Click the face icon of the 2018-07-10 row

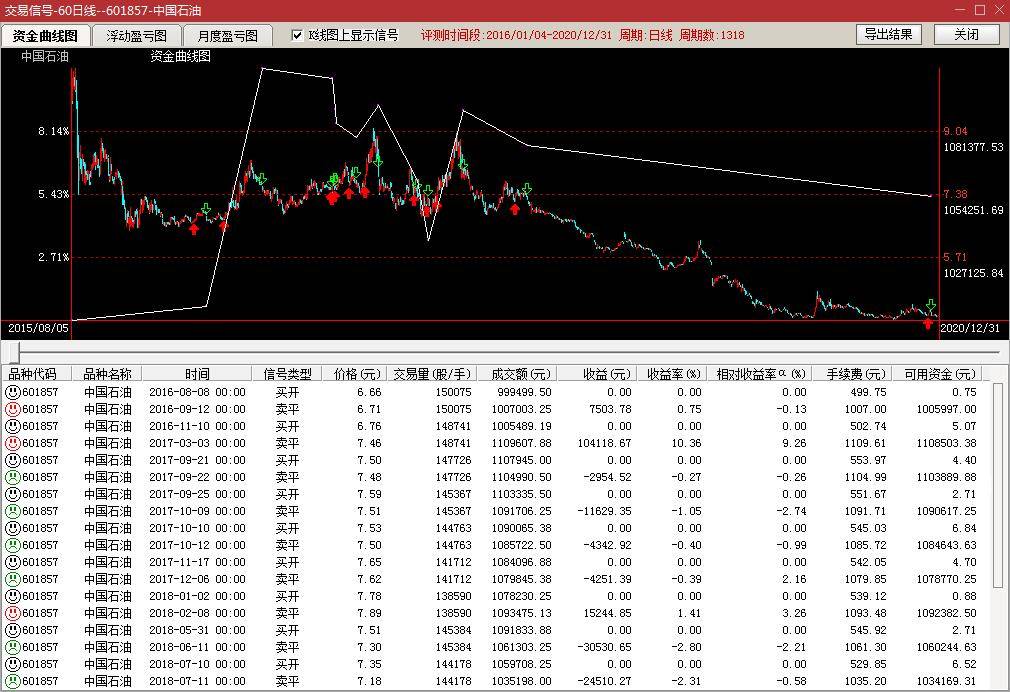(x=12, y=664)
